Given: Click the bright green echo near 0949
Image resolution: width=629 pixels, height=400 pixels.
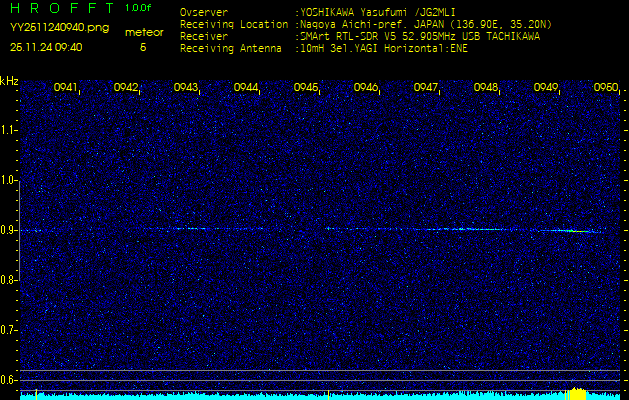Looking at the screenshot, I should click(568, 231).
